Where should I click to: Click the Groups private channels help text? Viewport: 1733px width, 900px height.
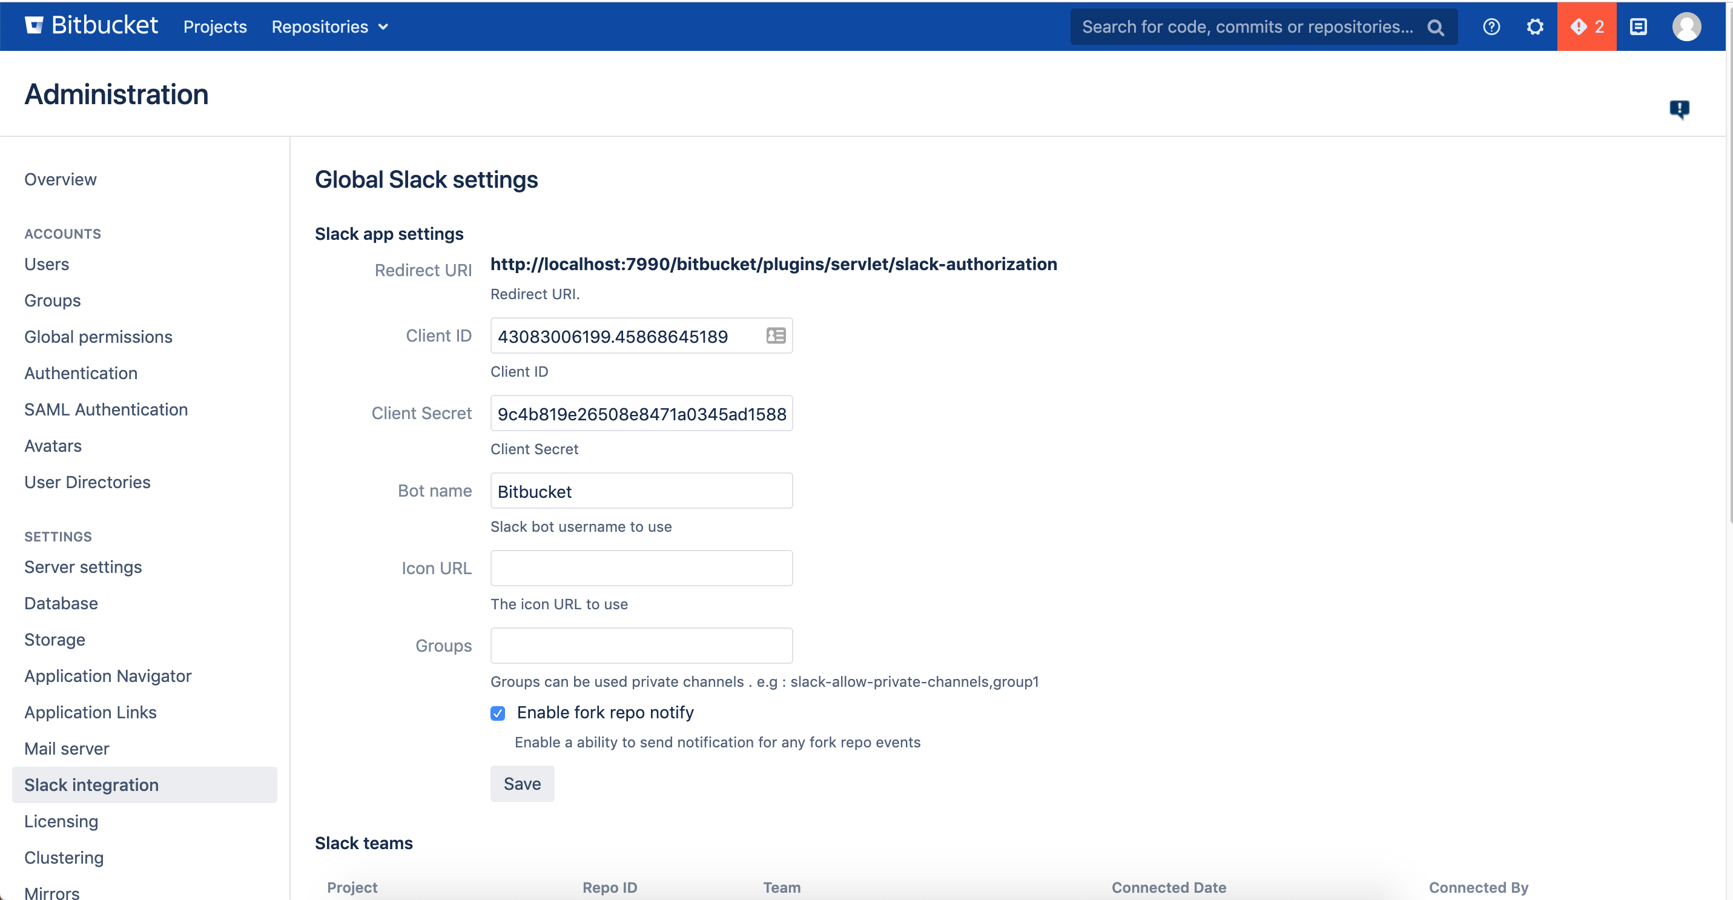click(x=765, y=682)
